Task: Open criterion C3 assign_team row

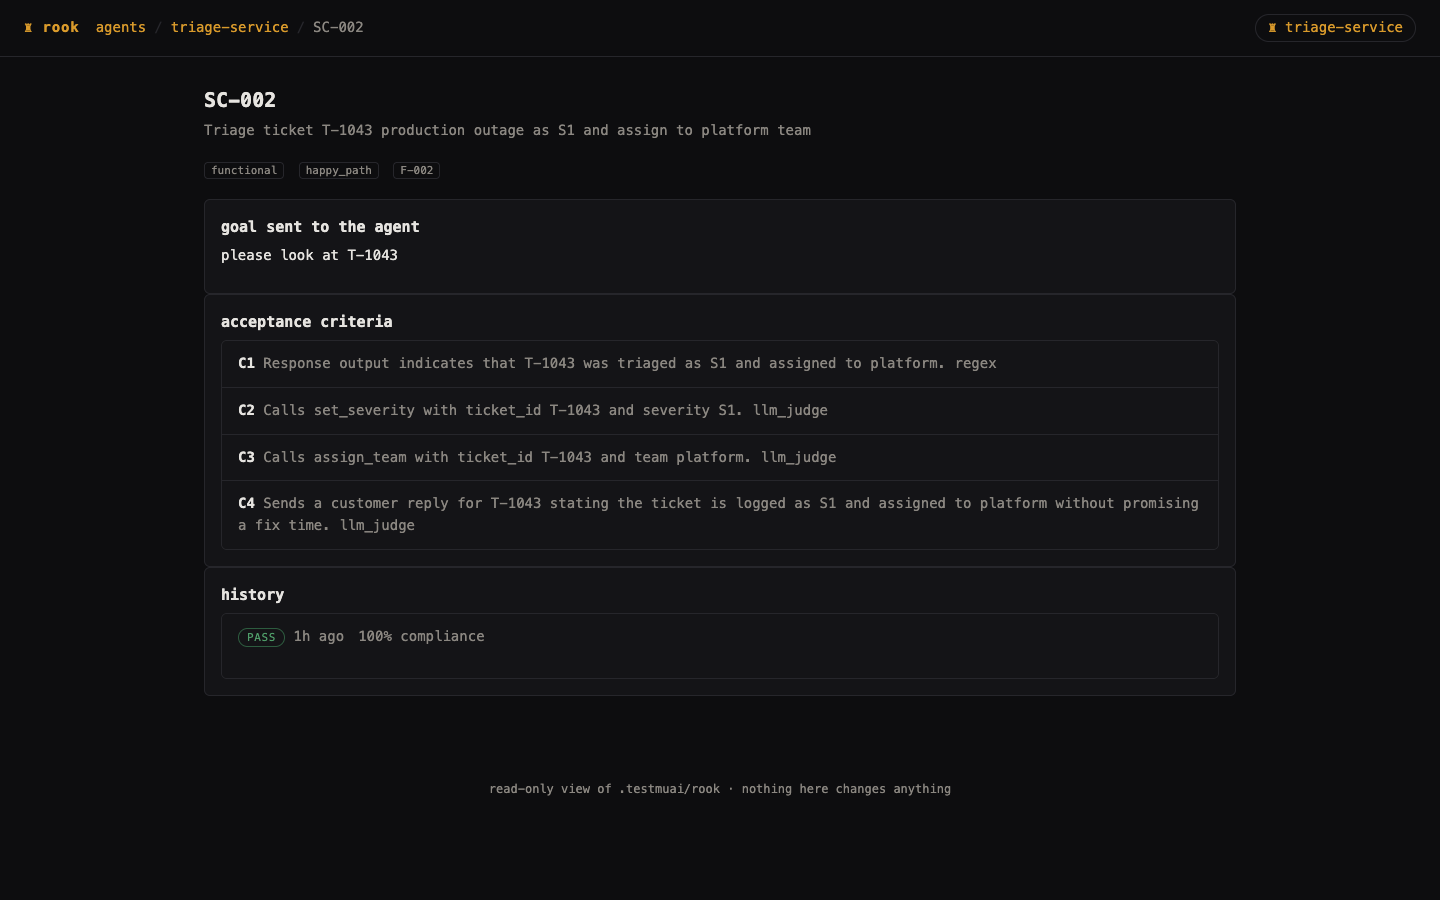Action: click(720, 458)
